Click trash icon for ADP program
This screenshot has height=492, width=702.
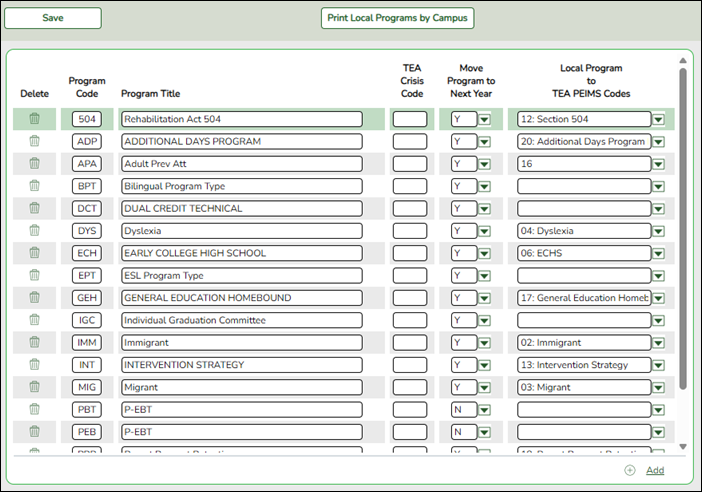[34, 141]
